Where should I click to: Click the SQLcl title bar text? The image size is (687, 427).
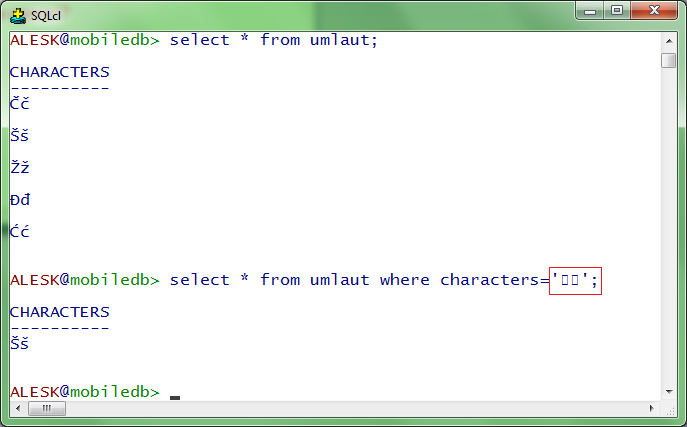[x=44, y=15]
